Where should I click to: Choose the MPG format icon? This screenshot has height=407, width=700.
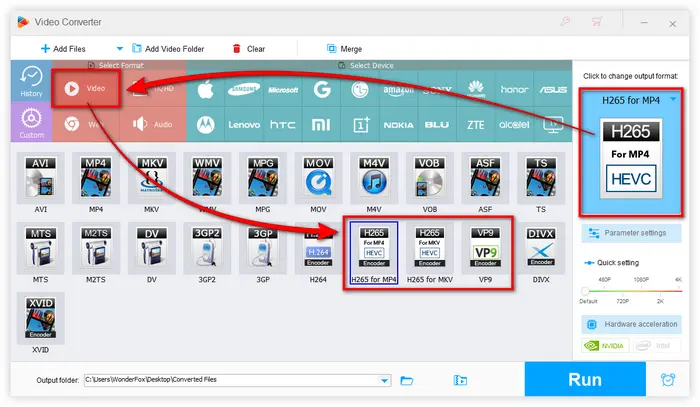(x=263, y=178)
